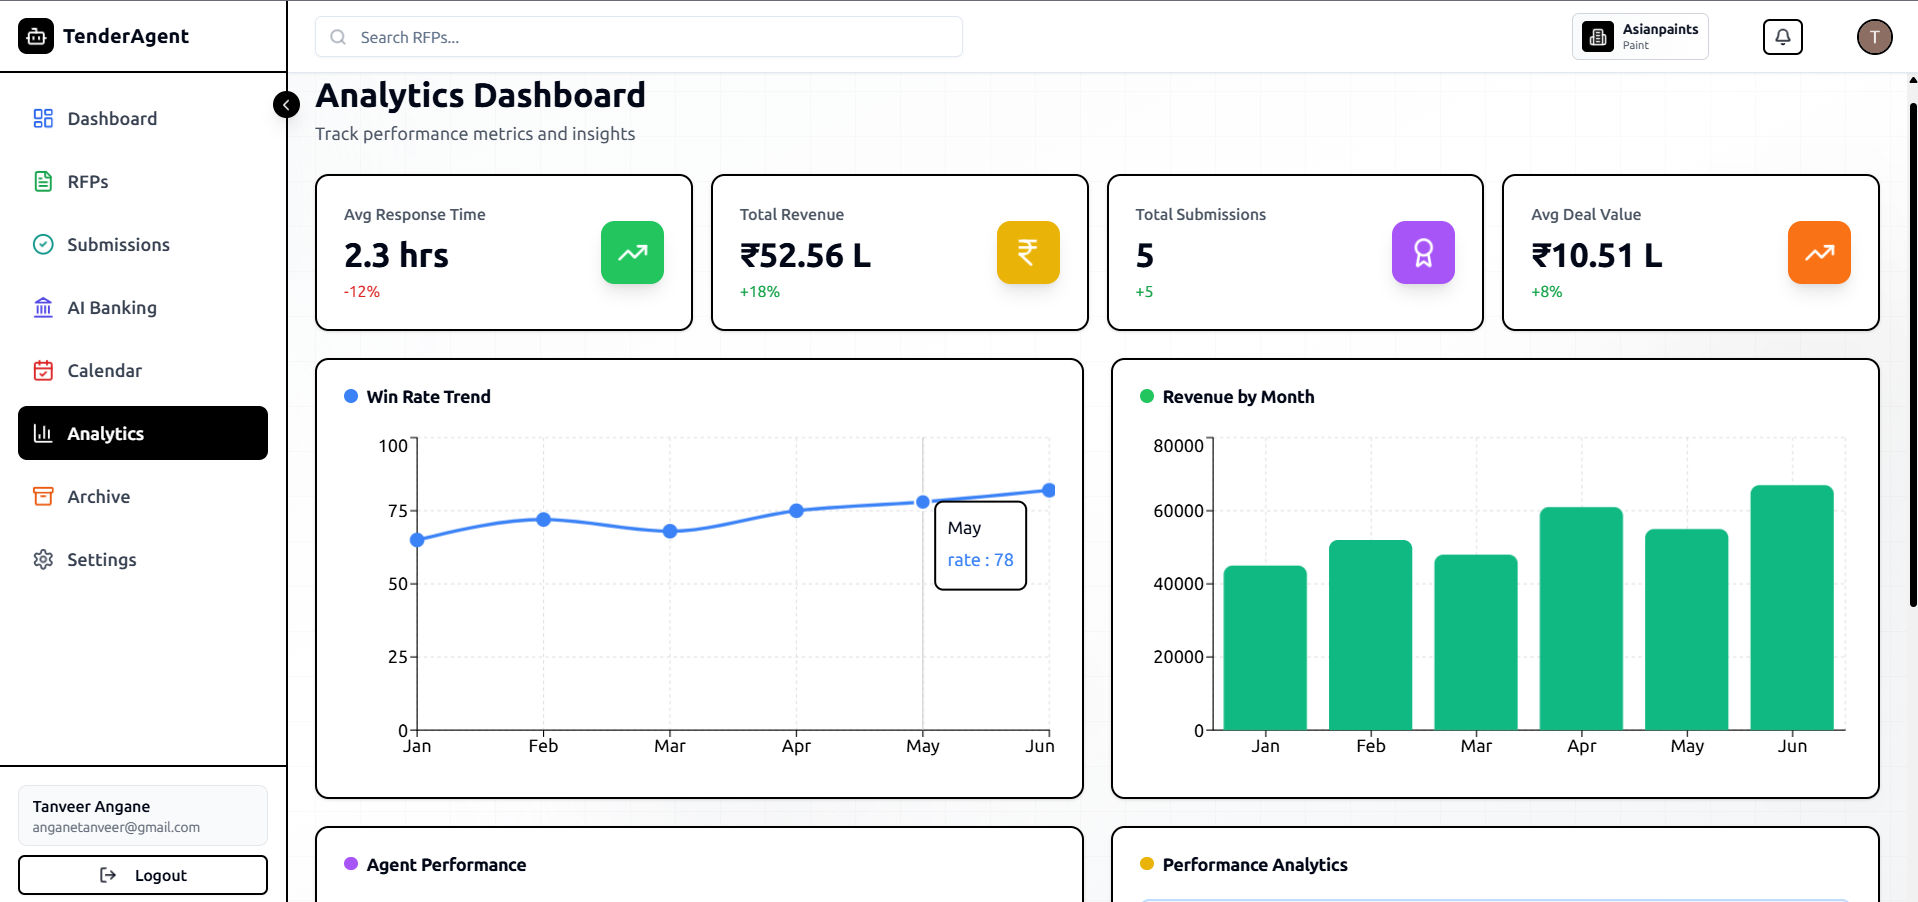Focus the Search RFPs input field

(x=639, y=37)
